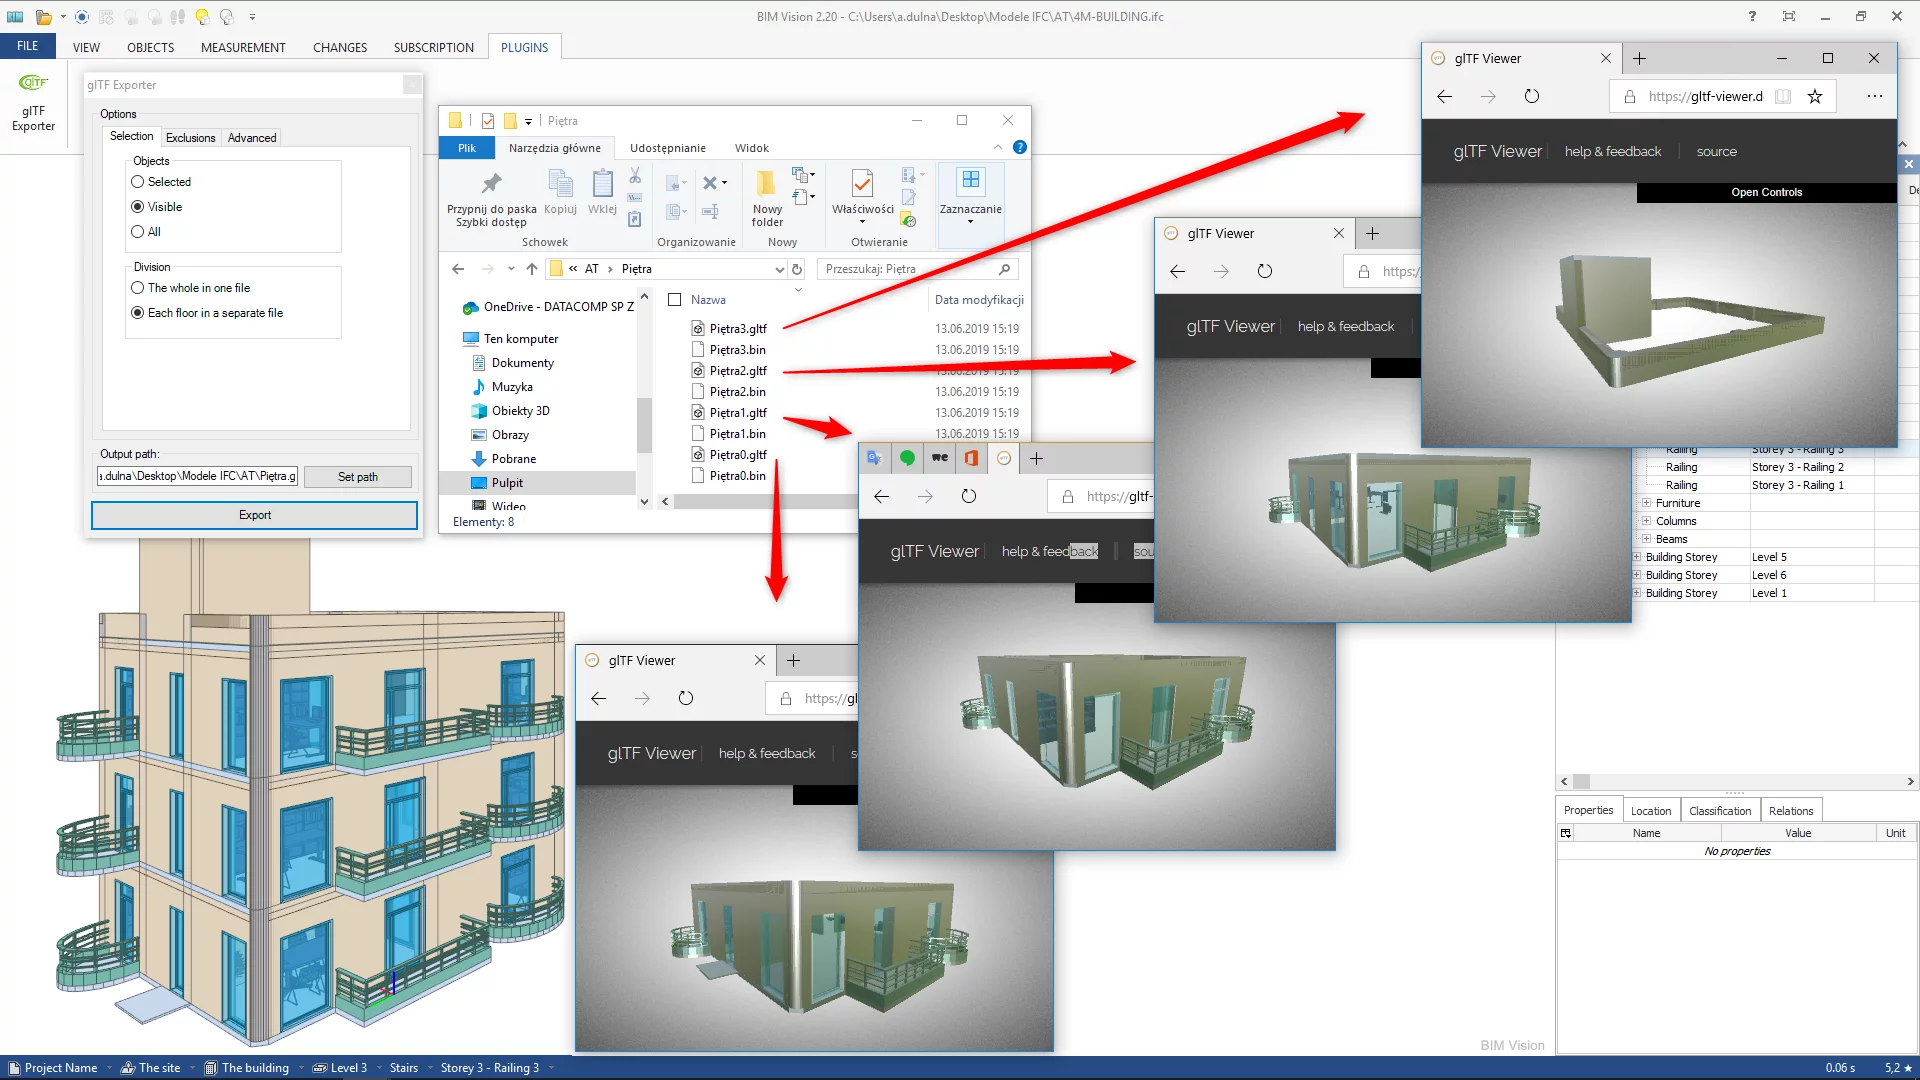Image resolution: width=1920 pixels, height=1080 pixels.
Task: Select the 'Selected' objects radio button
Action: 138,182
